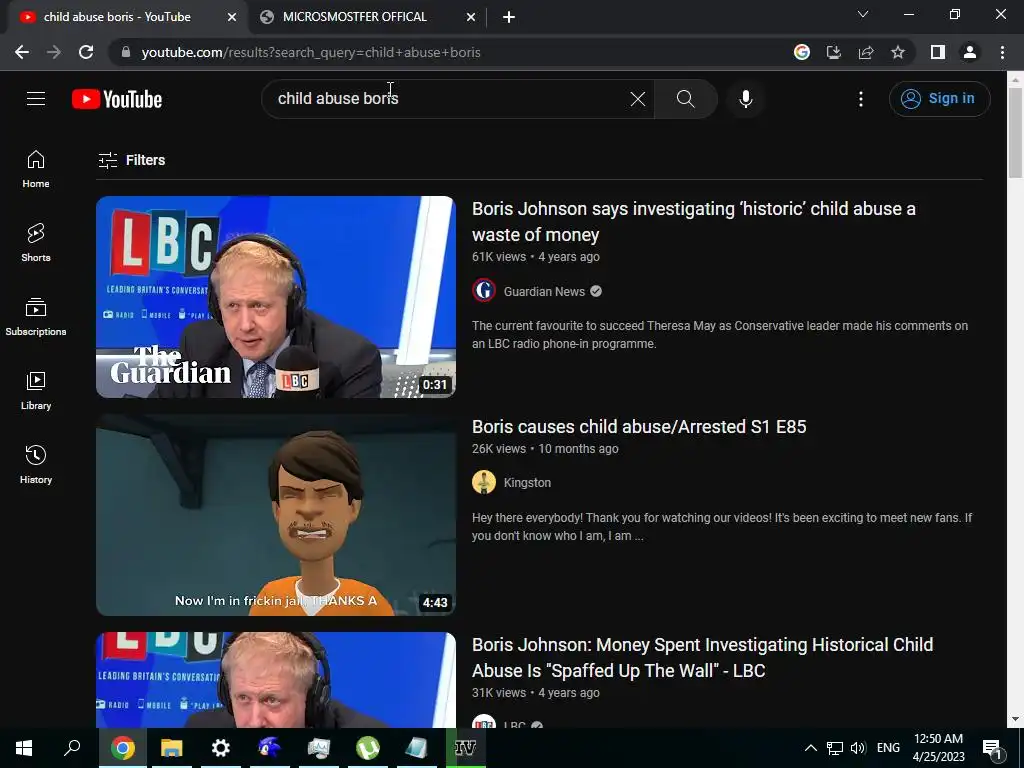Bookmark this page with star
This screenshot has height=768, width=1024.
[898, 52]
